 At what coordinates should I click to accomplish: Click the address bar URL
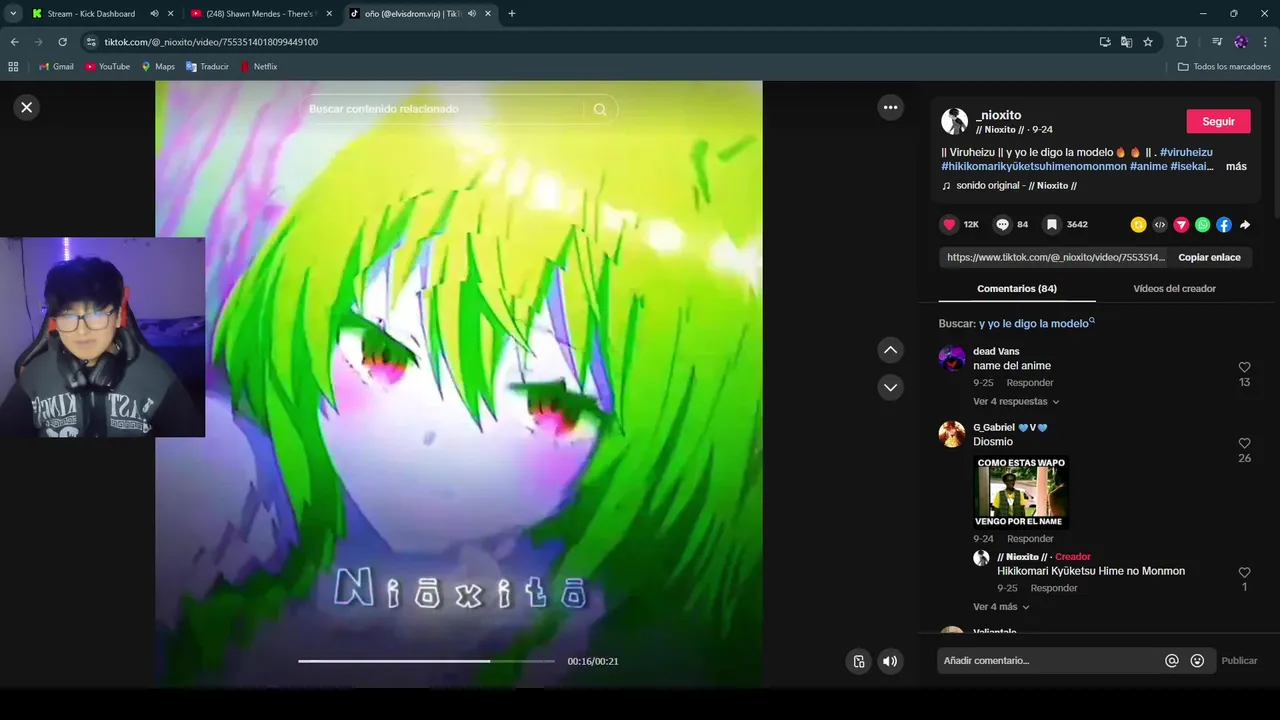coord(211,42)
